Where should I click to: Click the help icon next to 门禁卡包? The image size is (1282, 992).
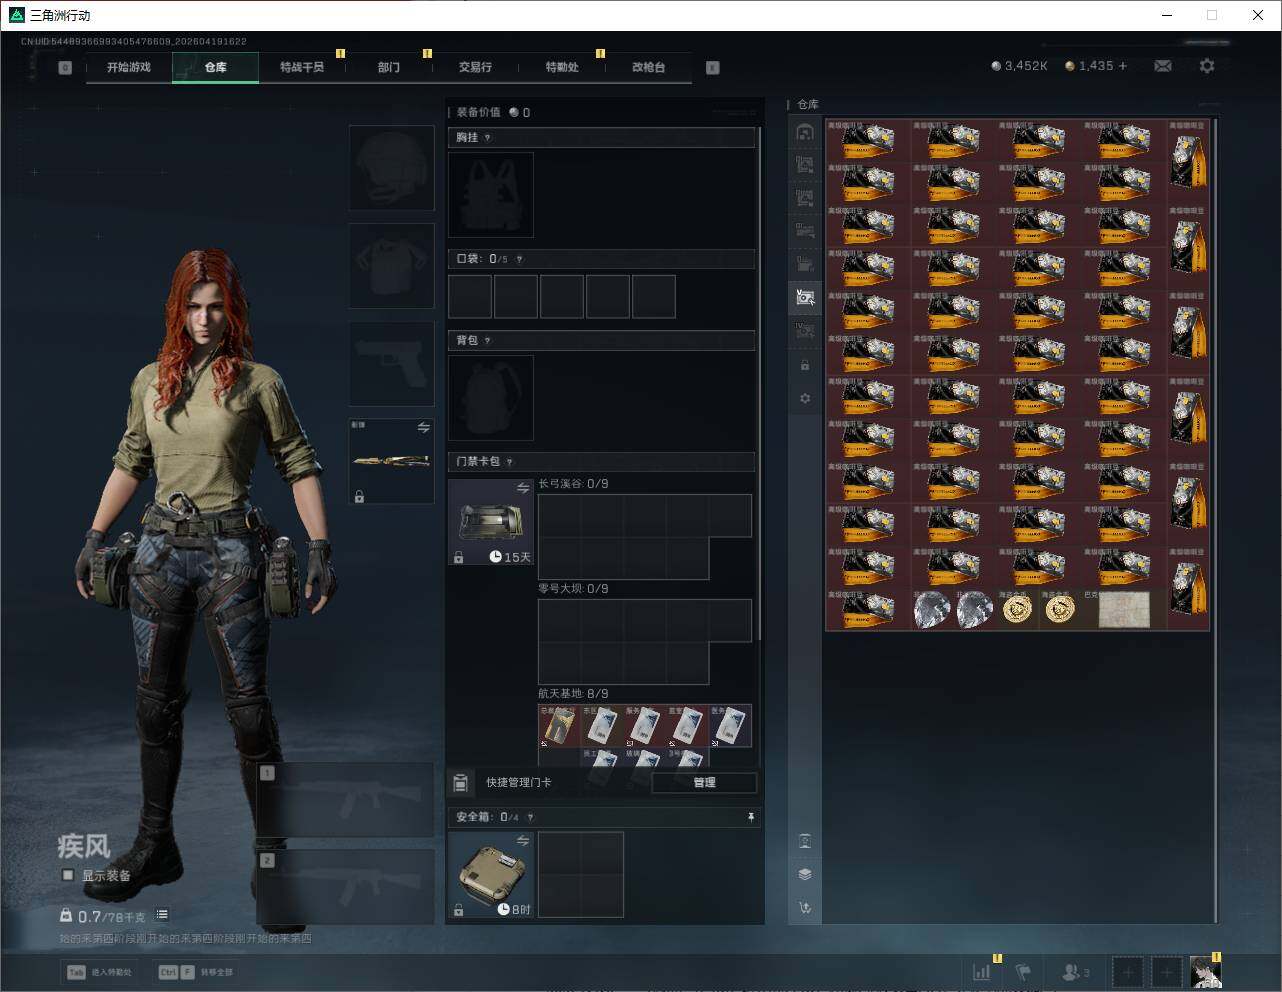[509, 462]
